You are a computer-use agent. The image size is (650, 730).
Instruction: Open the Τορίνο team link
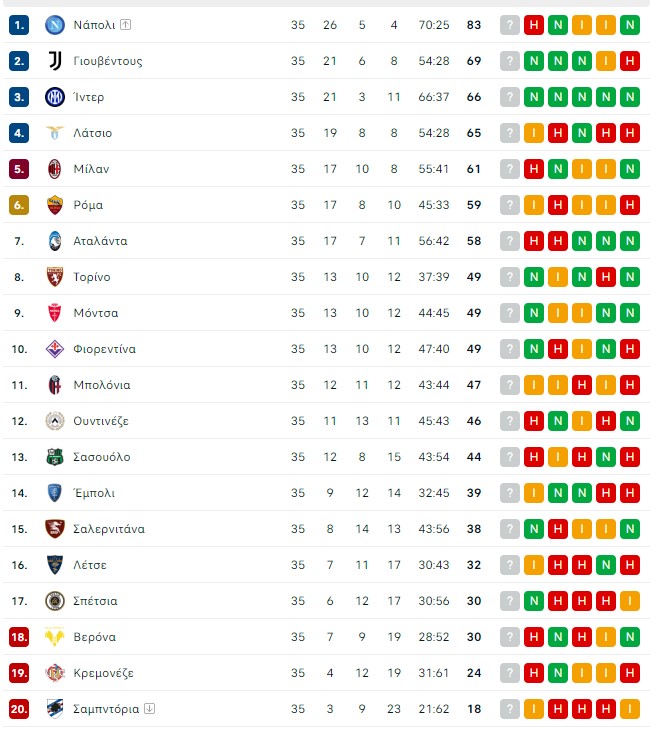click(x=92, y=277)
